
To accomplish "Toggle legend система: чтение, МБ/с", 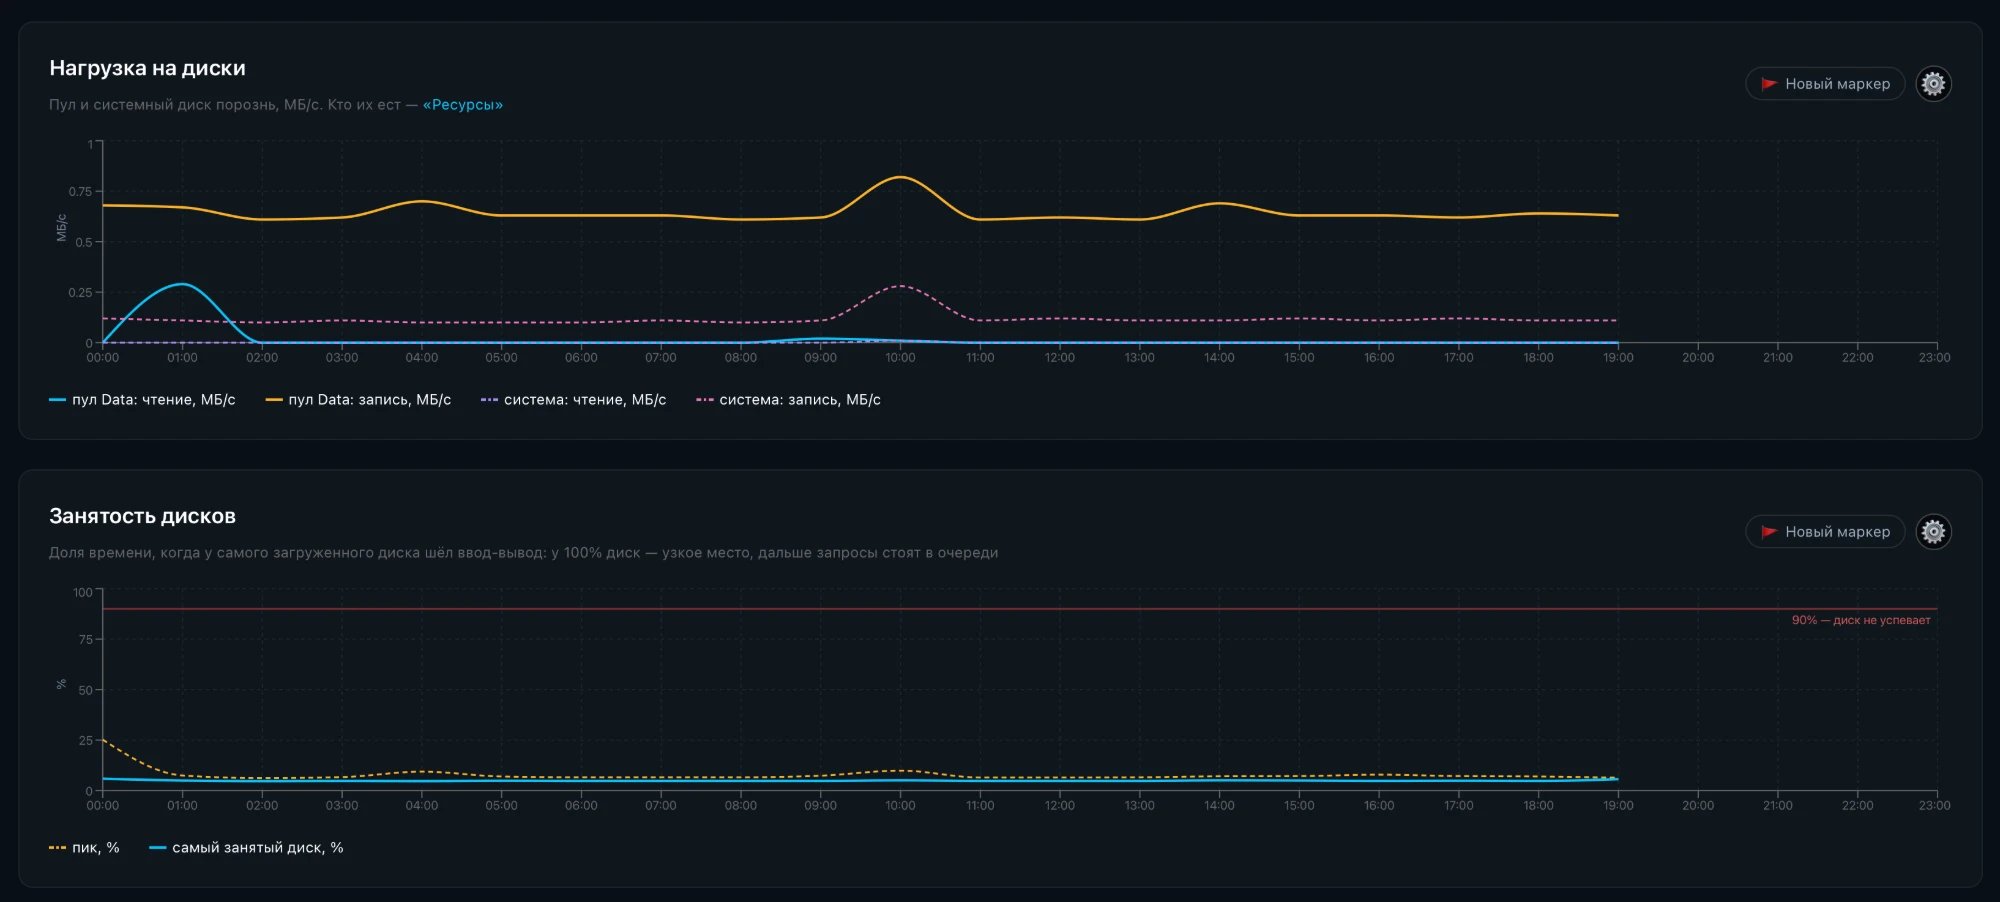I will point(573,400).
